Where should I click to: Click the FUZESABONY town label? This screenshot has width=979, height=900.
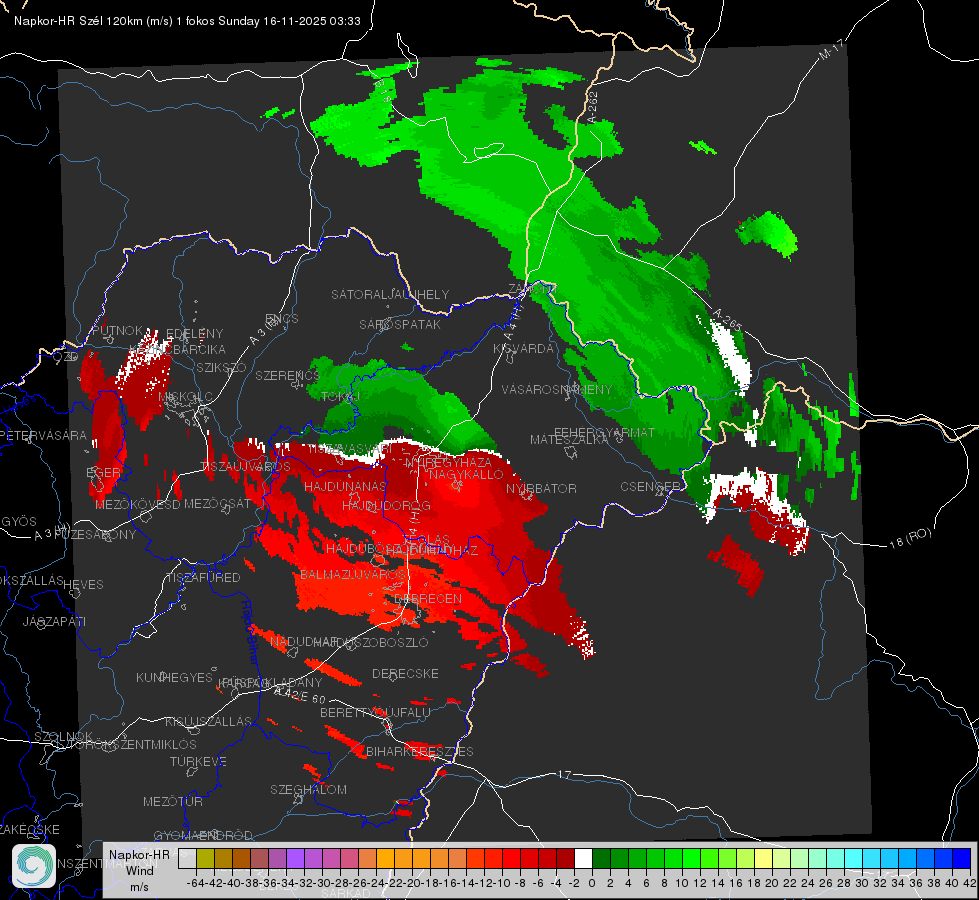(x=95, y=535)
